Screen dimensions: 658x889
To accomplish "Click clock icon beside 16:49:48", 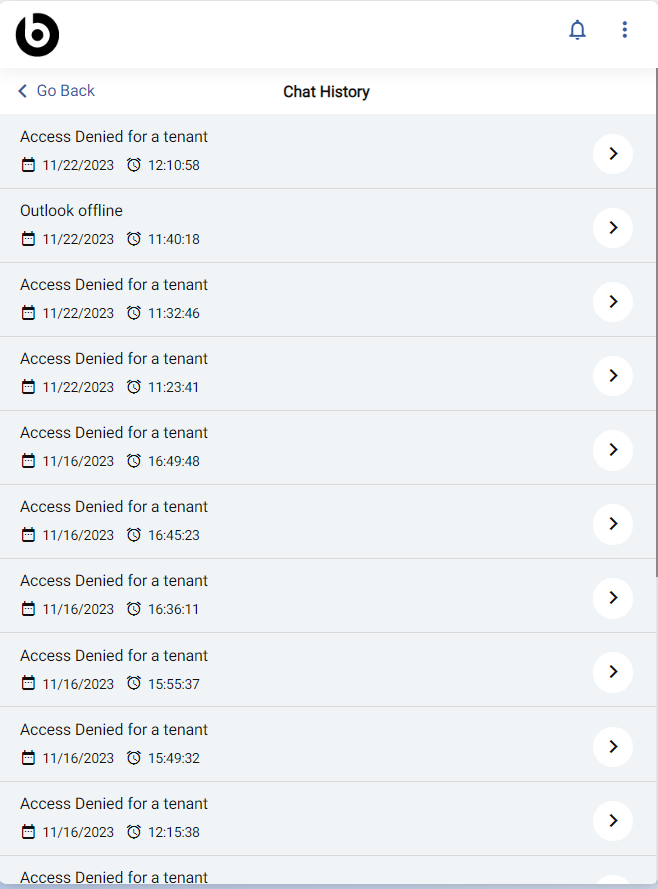I will (x=134, y=461).
